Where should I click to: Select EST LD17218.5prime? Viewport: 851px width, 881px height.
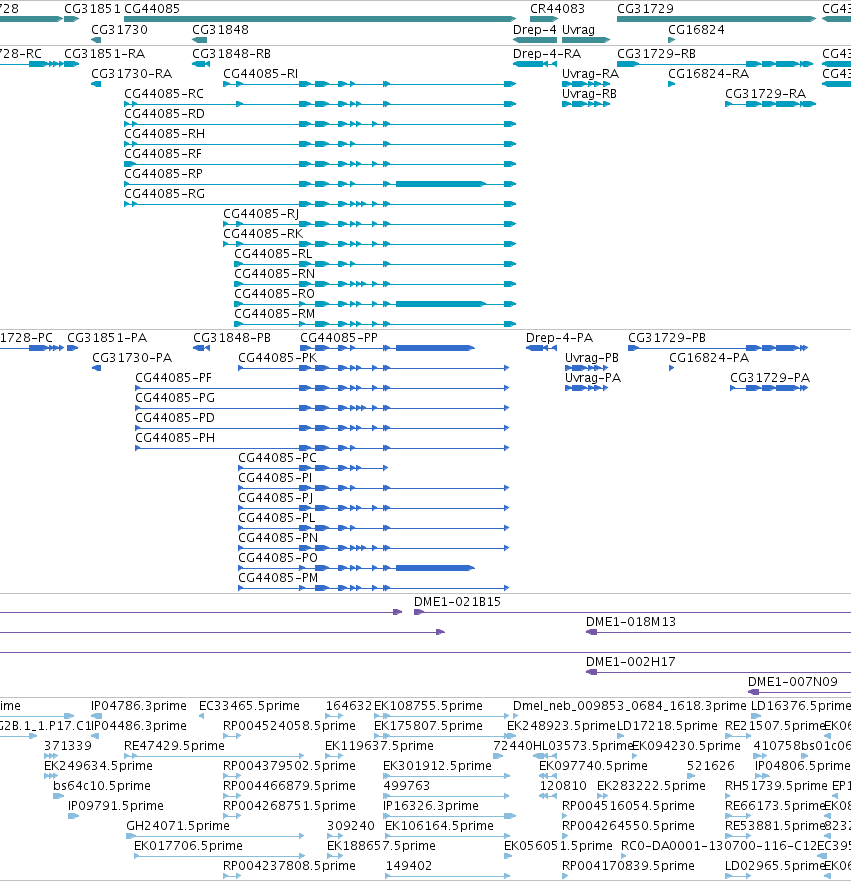(x=621, y=736)
